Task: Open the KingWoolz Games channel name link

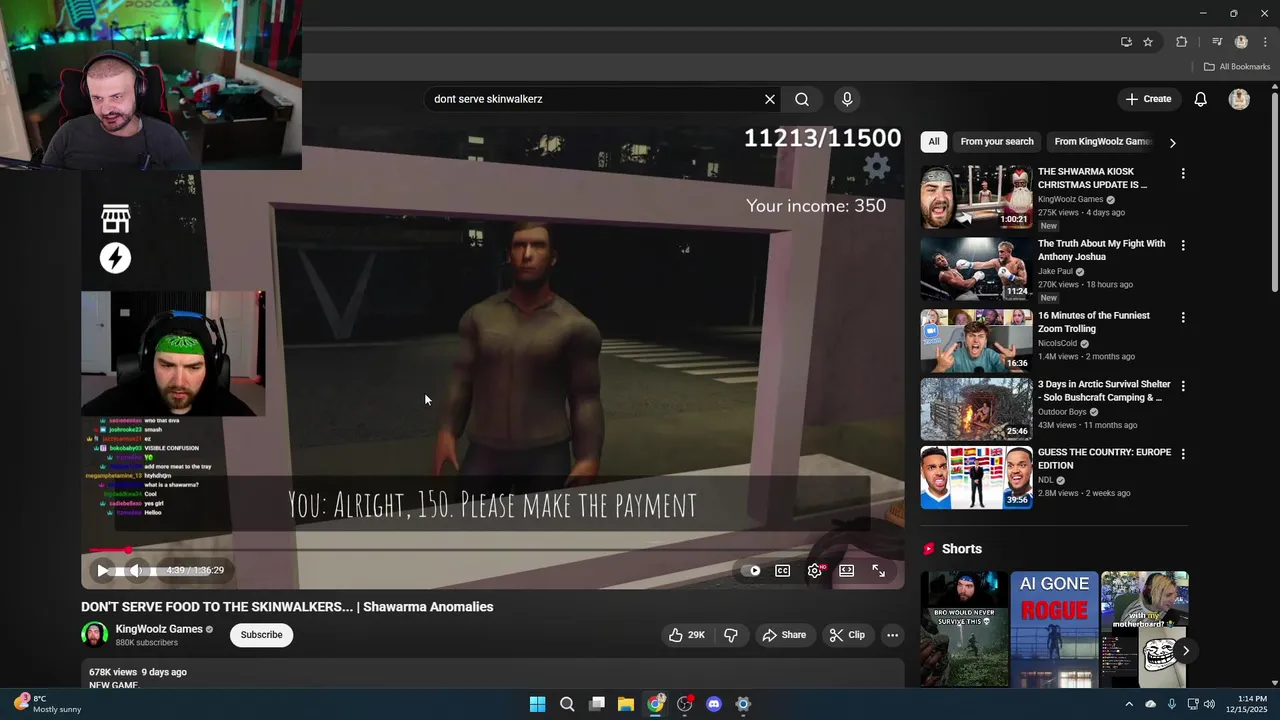Action: tap(159, 629)
